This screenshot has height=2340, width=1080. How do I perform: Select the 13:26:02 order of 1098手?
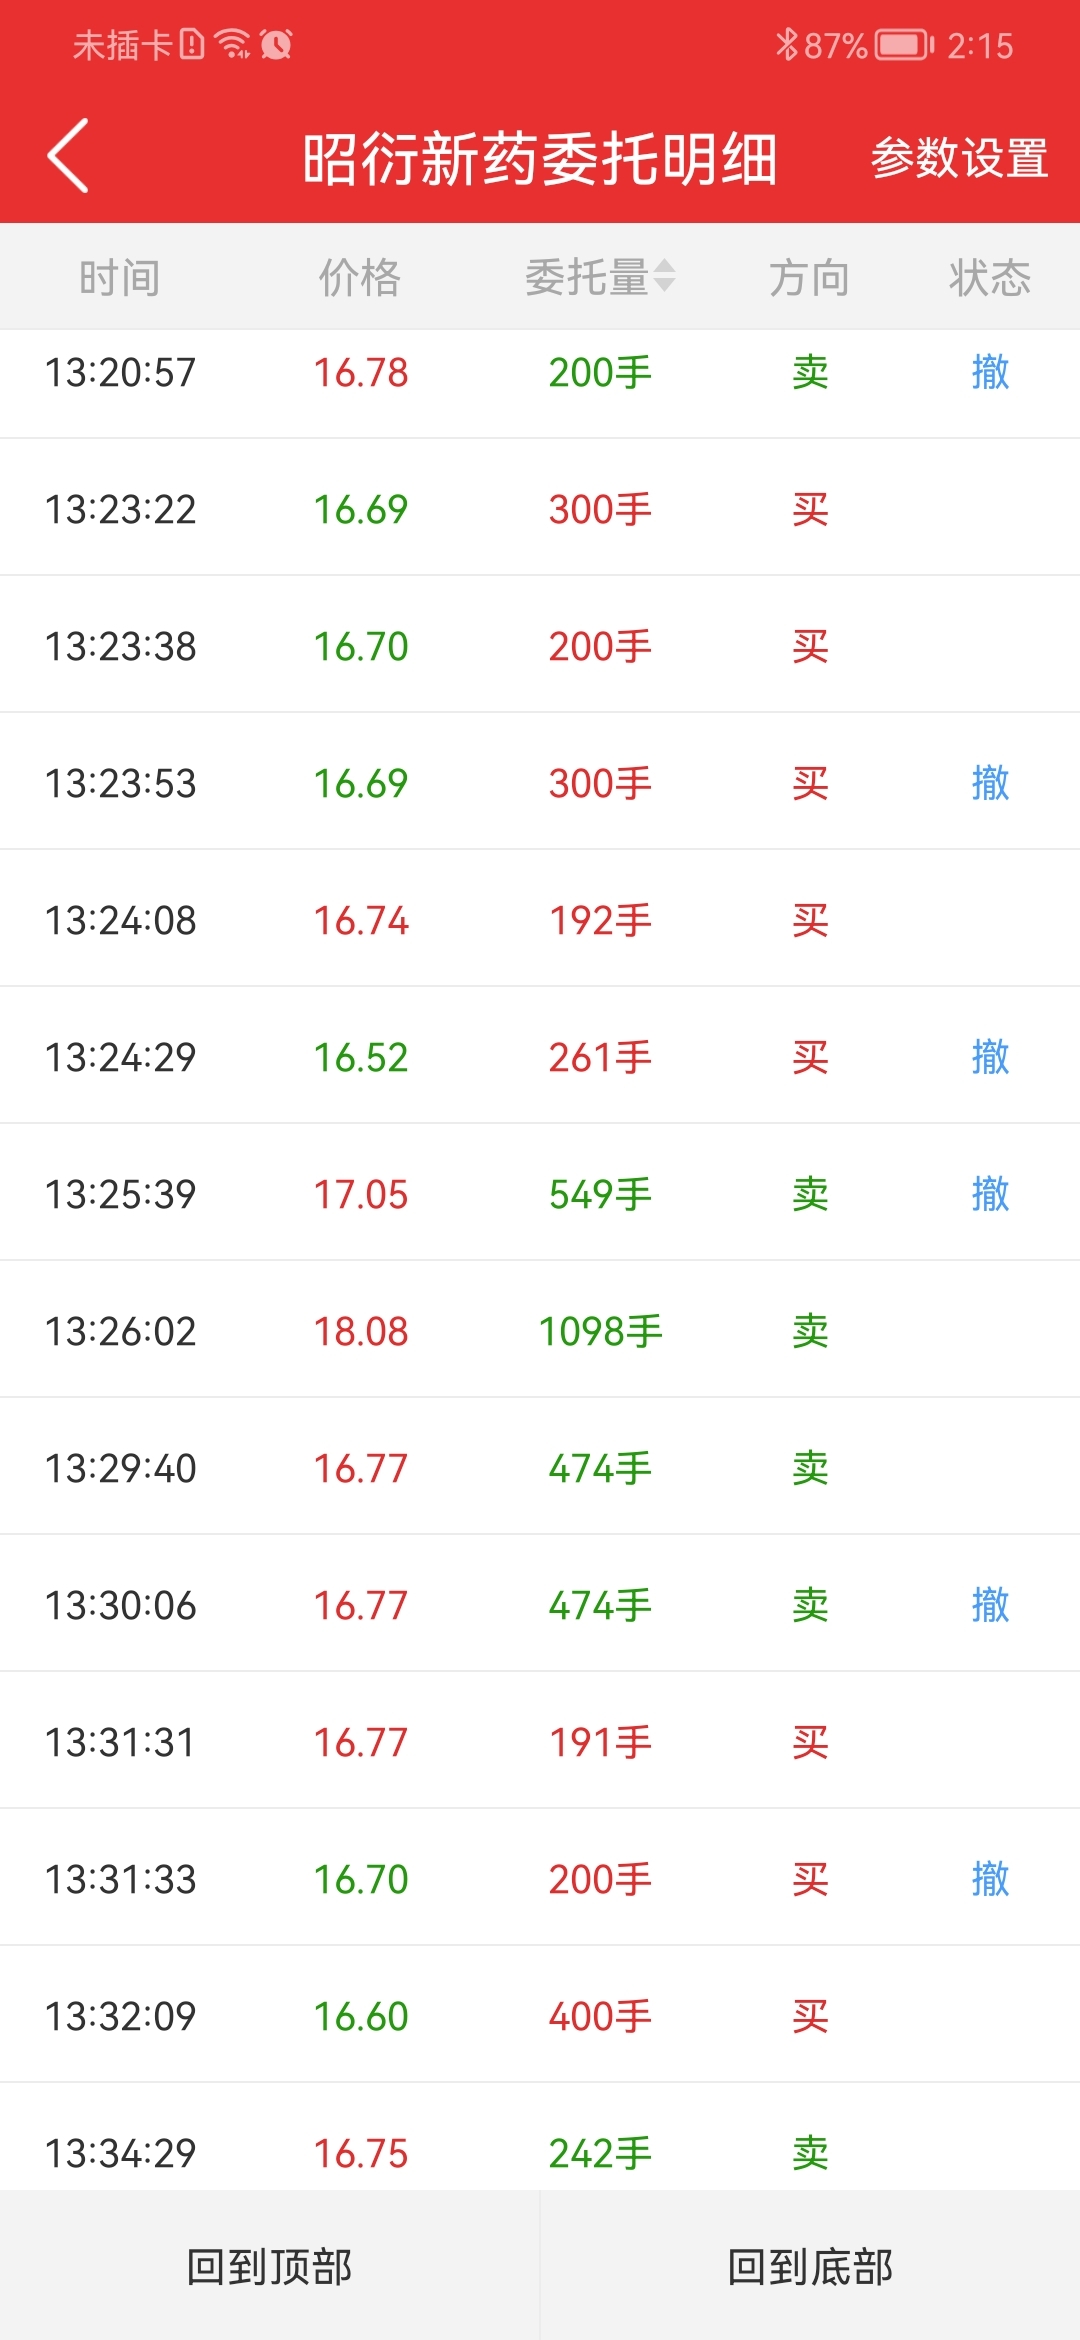pos(540,1330)
